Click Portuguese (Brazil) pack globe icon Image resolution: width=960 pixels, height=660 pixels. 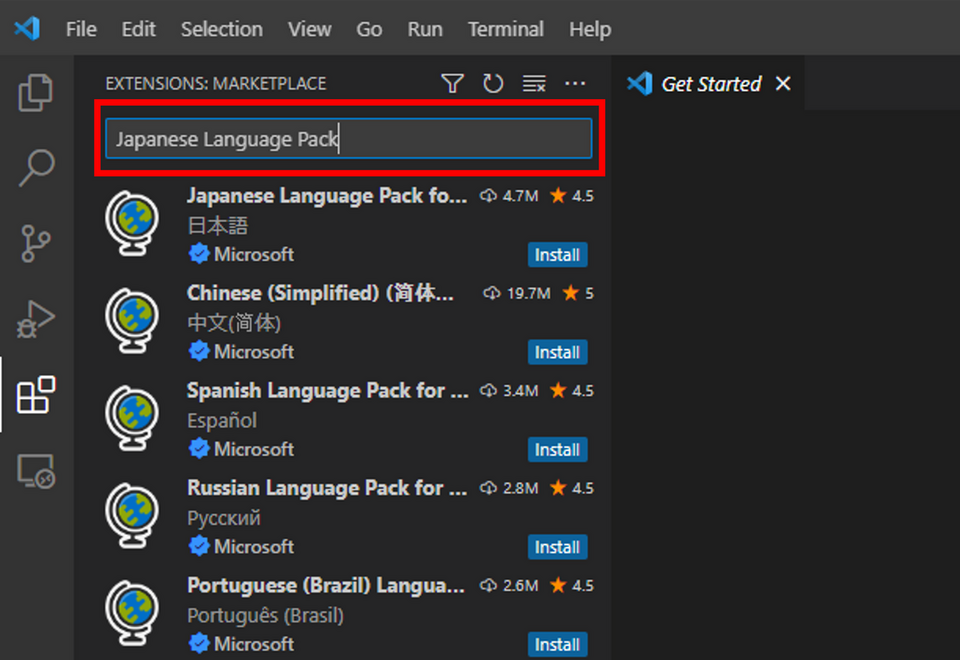132,613
